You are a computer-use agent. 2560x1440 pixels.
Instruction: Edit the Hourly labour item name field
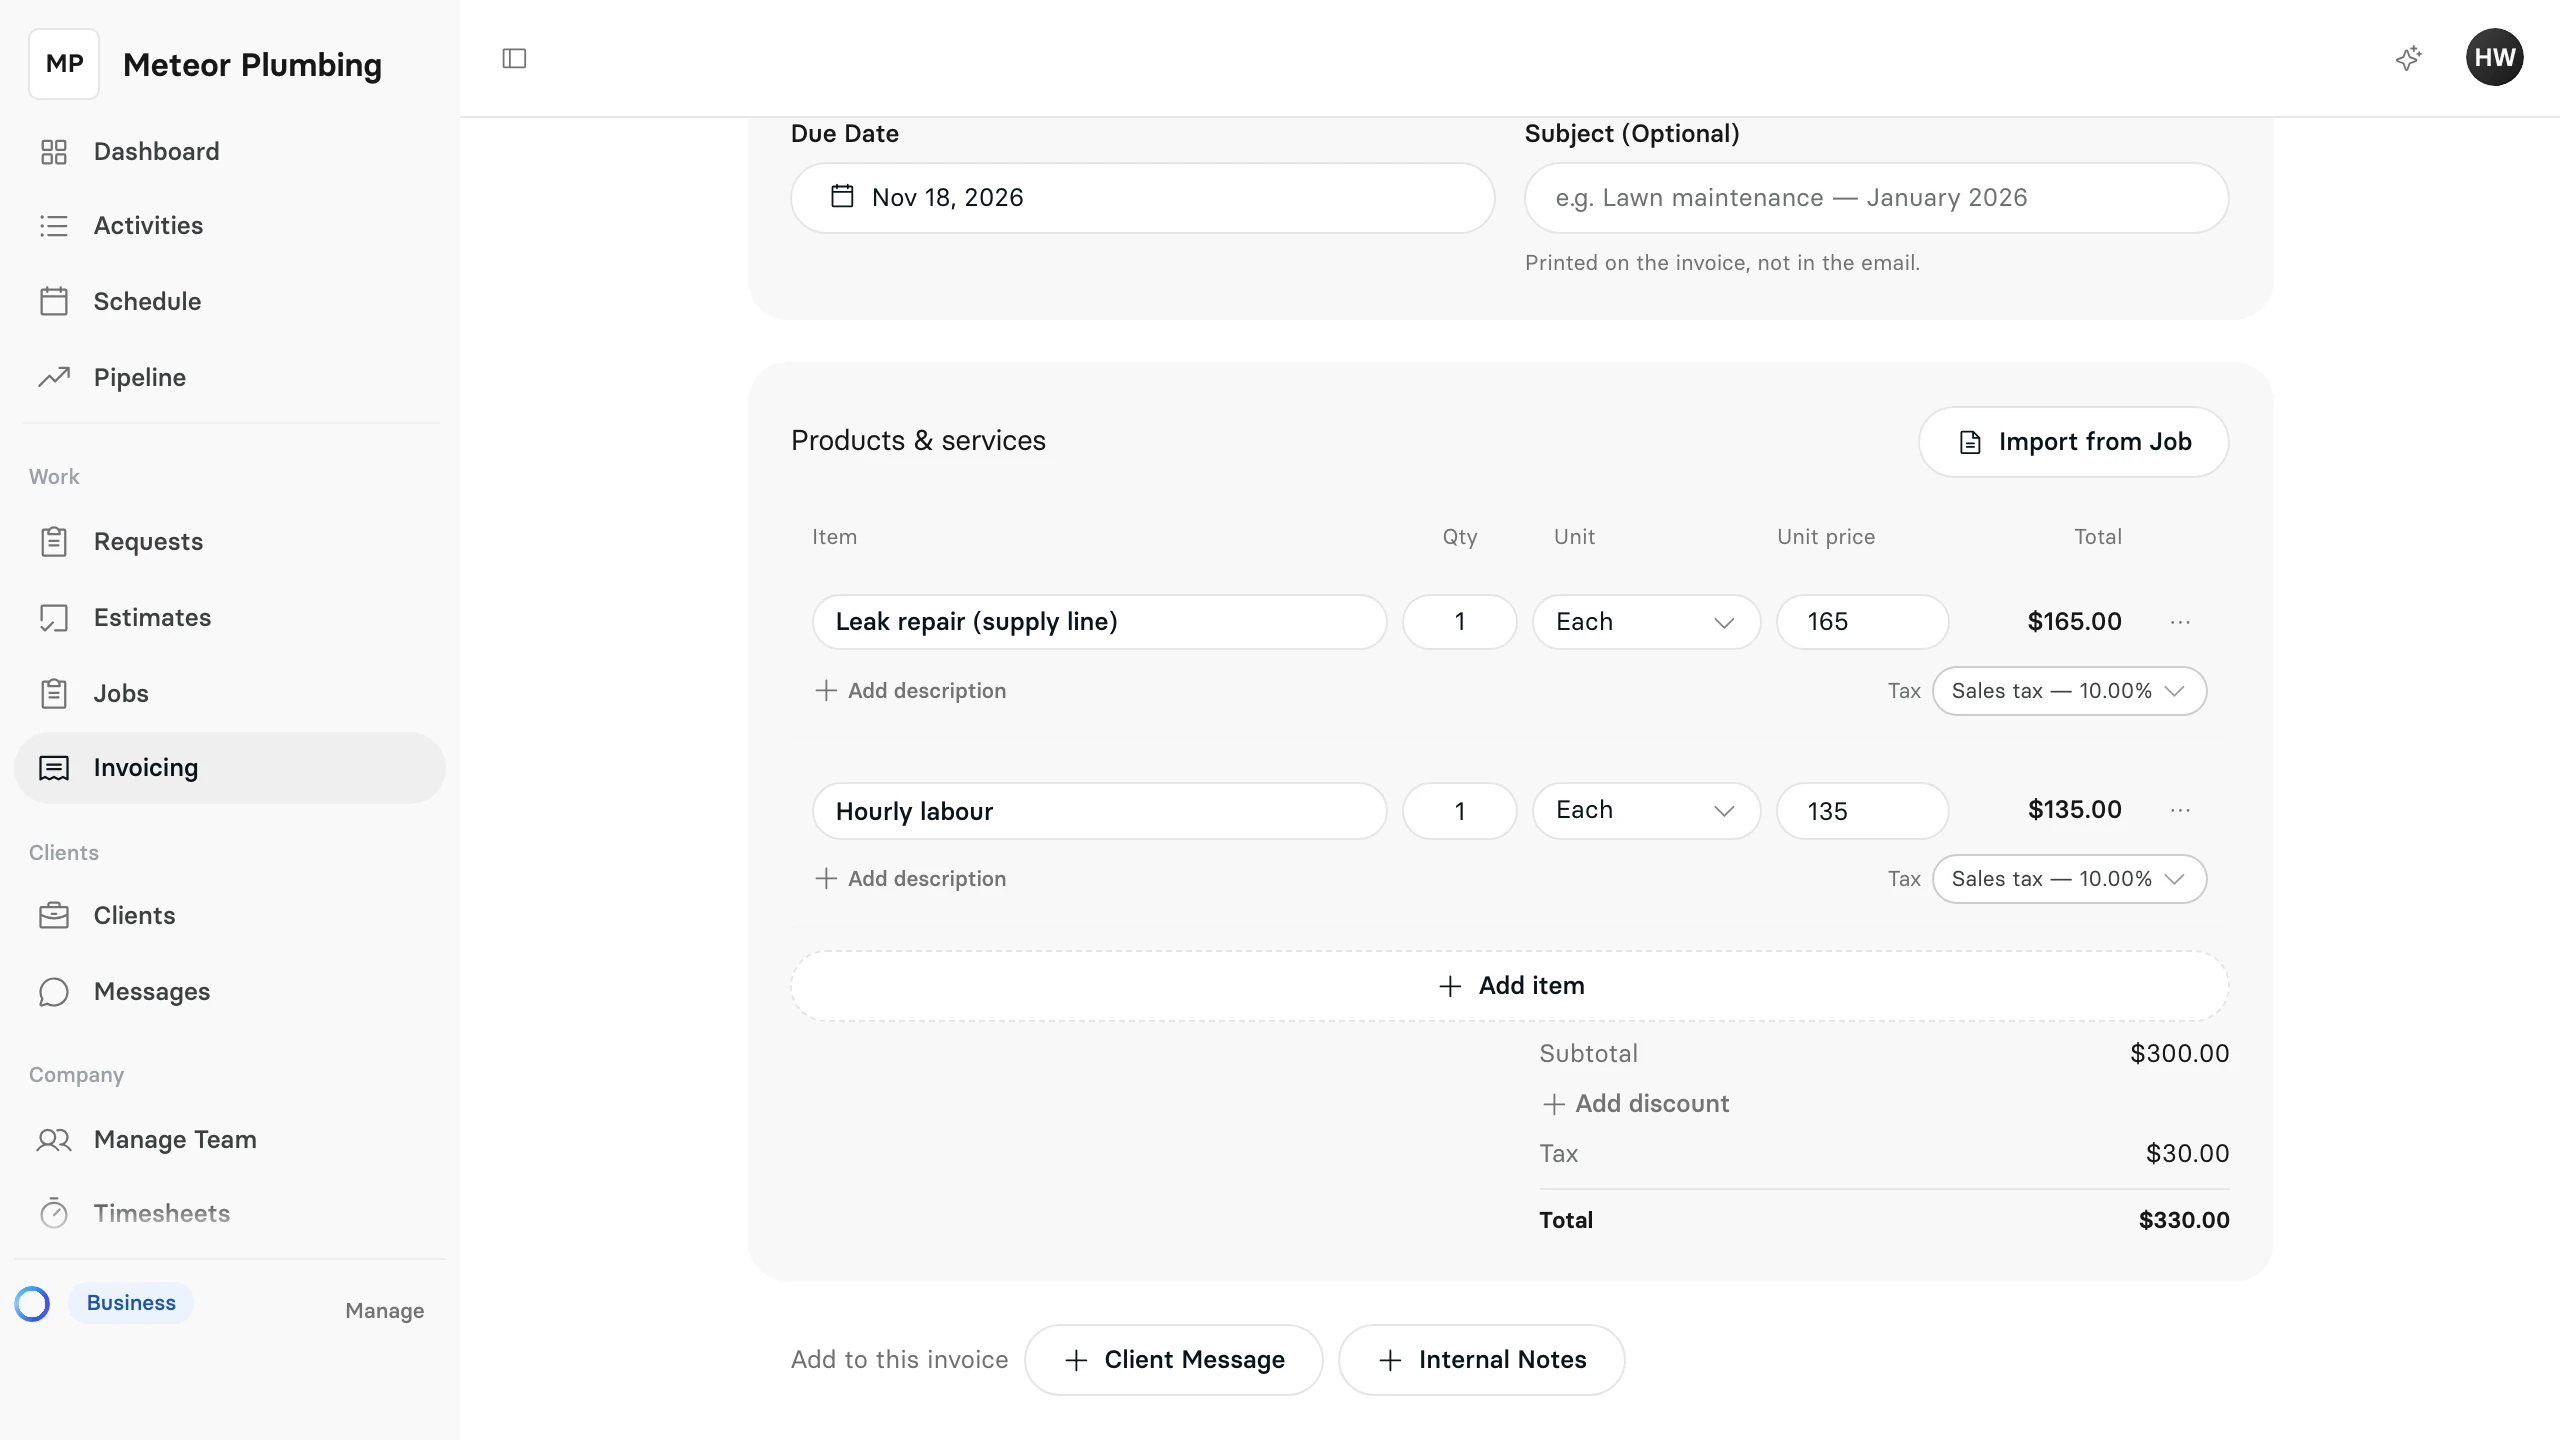(x=1099, y=811)
